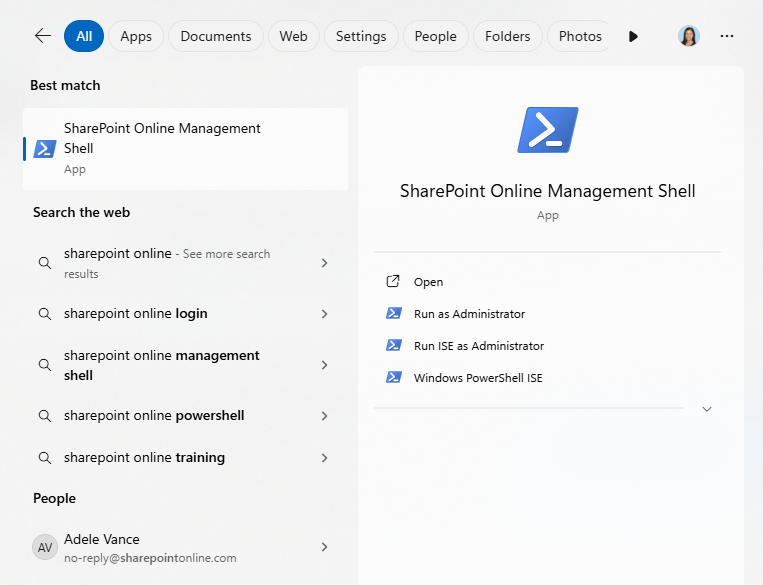763x585 pixels.
Task: Switch to the Folders filter
Action: [x=508, y=36]
